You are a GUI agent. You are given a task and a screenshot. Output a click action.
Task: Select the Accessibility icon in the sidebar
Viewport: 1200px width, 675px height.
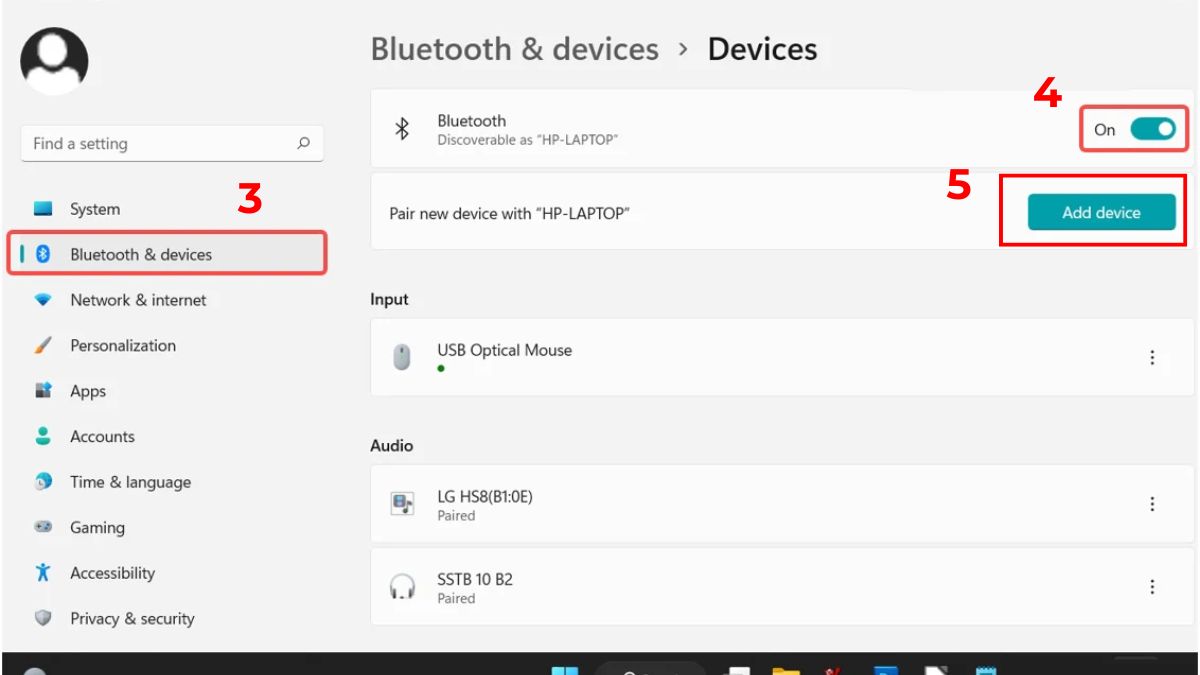coord(43,573)
